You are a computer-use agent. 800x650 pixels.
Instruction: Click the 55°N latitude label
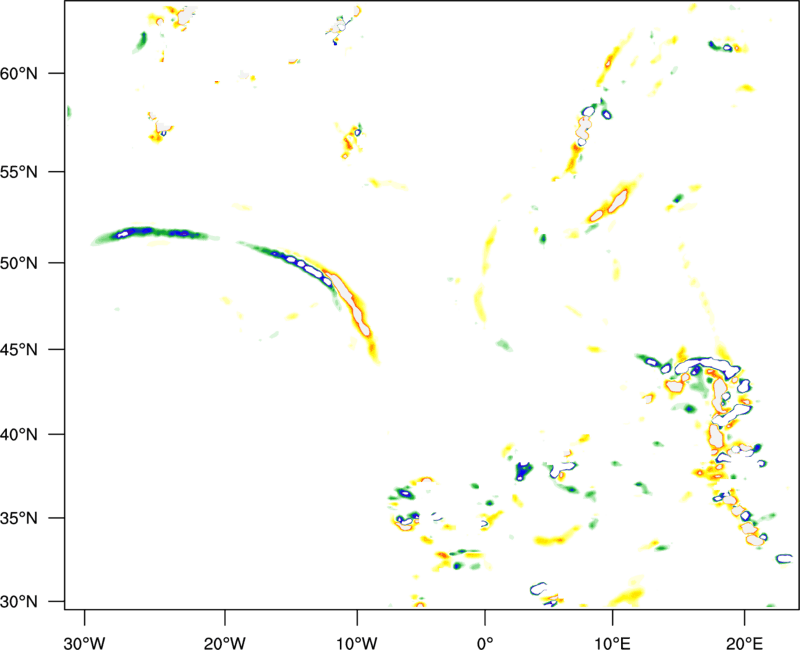point(19,172)
